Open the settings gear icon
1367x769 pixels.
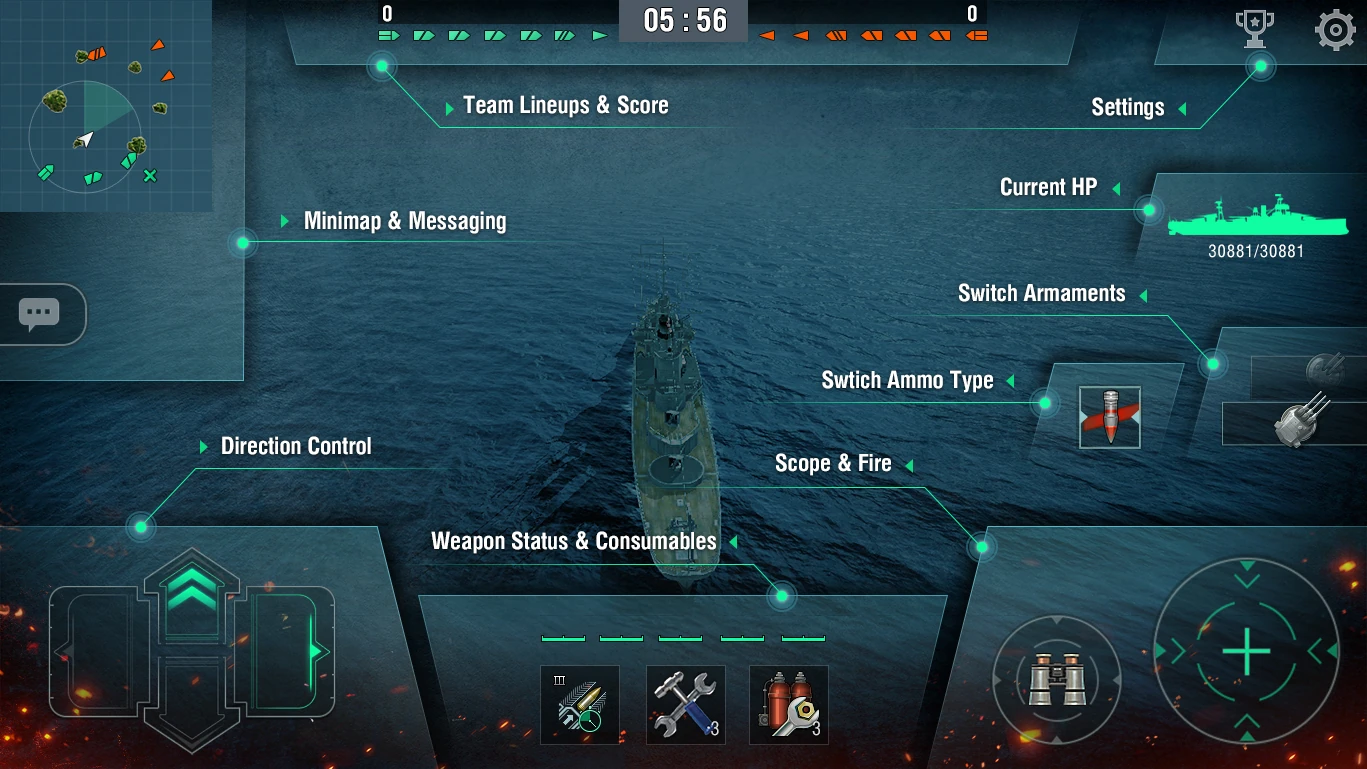1335,30
